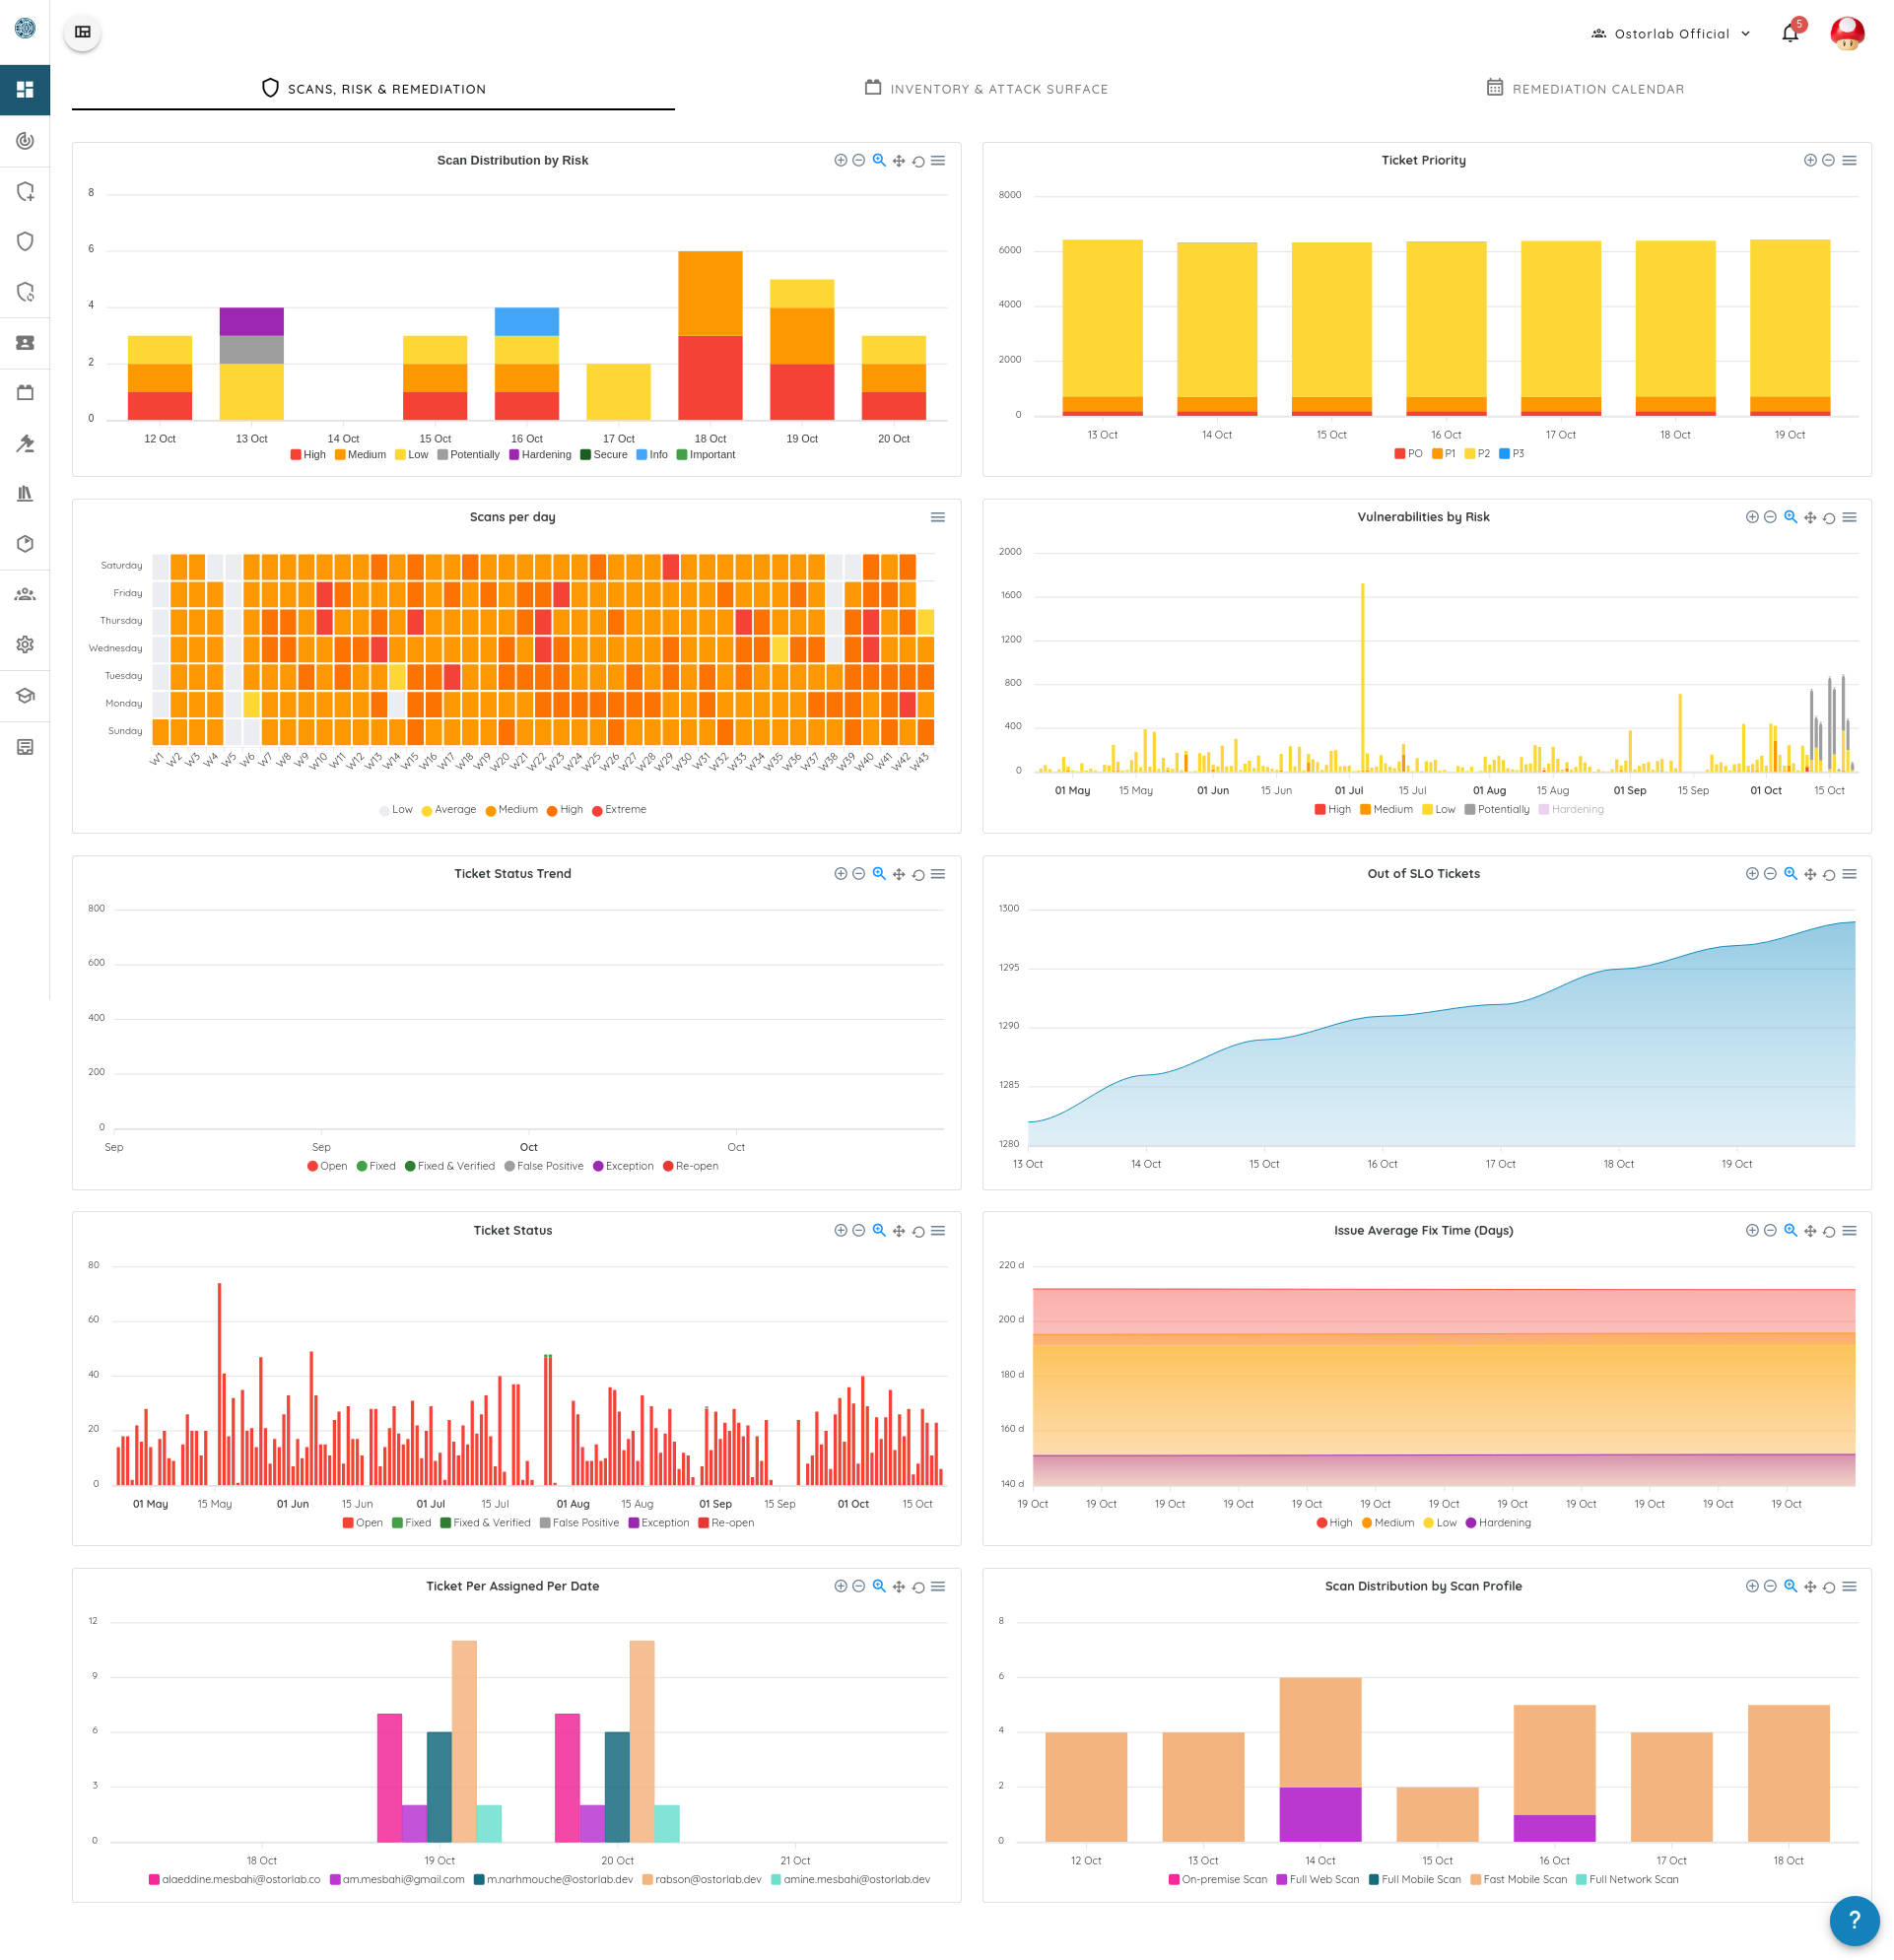Open the library books icon in the sidebar
The image size is (1894, 1960).
pyautogui.click(x=25, y=493)
